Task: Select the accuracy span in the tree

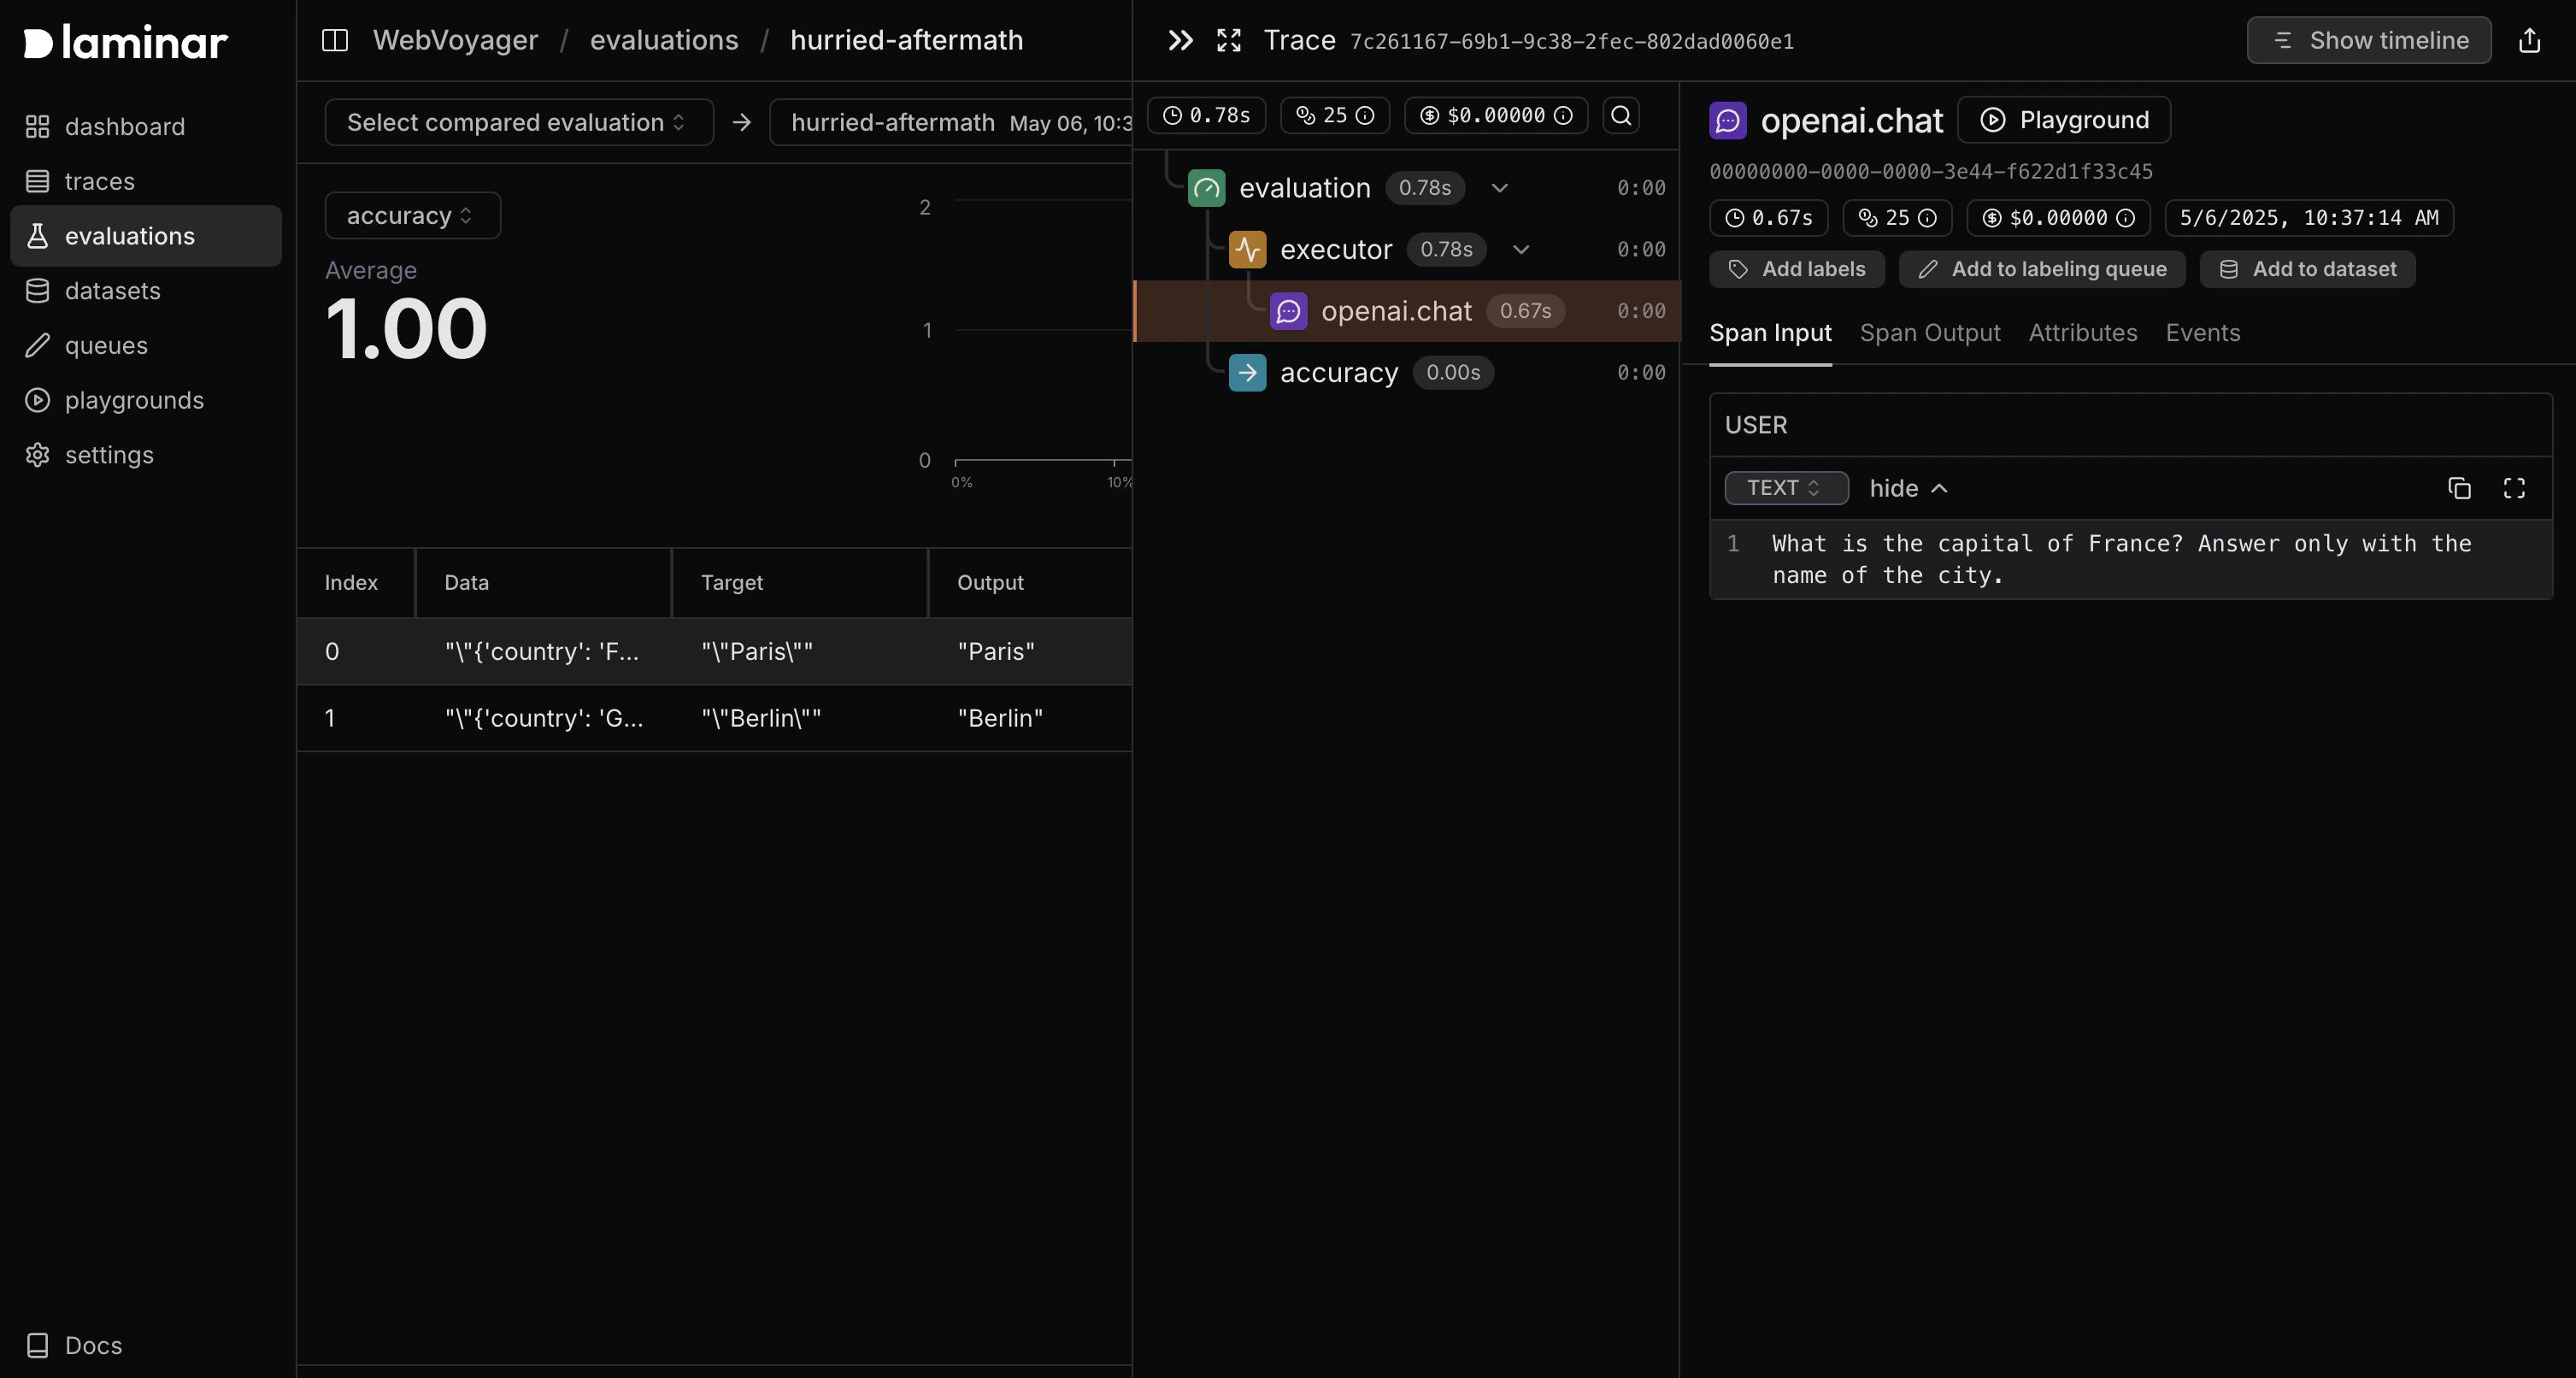Action: (x=1338, y=373)
